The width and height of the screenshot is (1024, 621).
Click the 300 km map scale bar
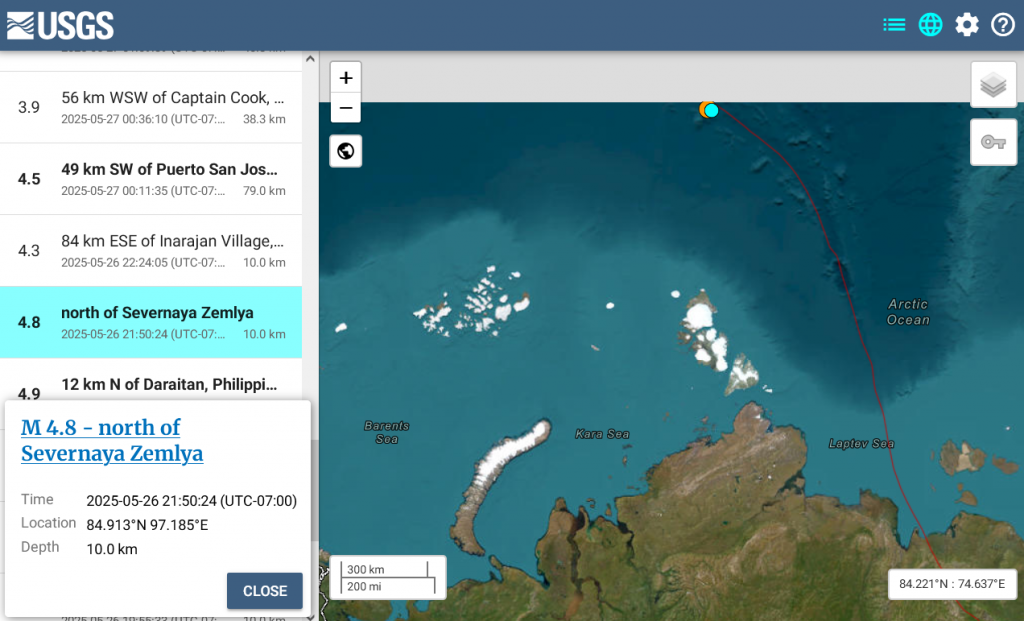click(388, 577)
